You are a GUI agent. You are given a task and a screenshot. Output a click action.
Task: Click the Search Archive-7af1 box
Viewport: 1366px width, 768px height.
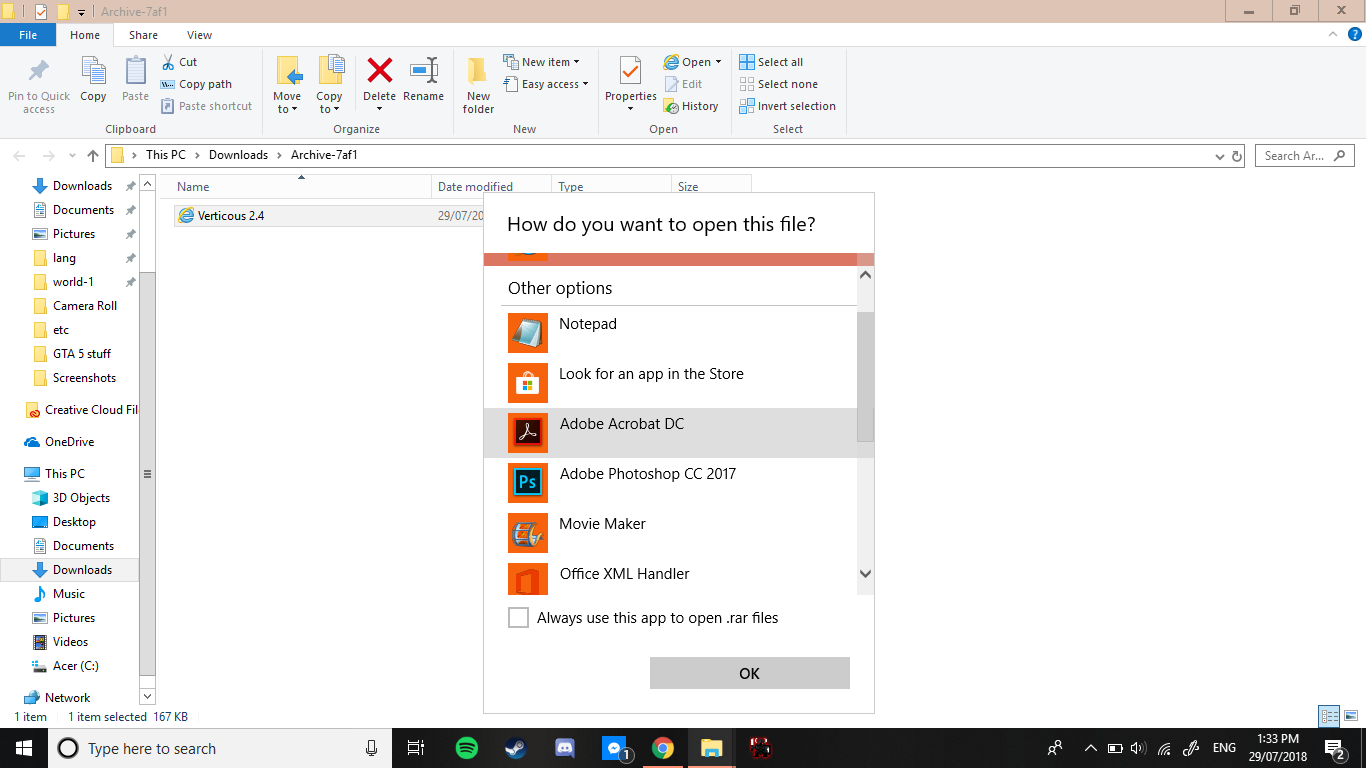1307,156
